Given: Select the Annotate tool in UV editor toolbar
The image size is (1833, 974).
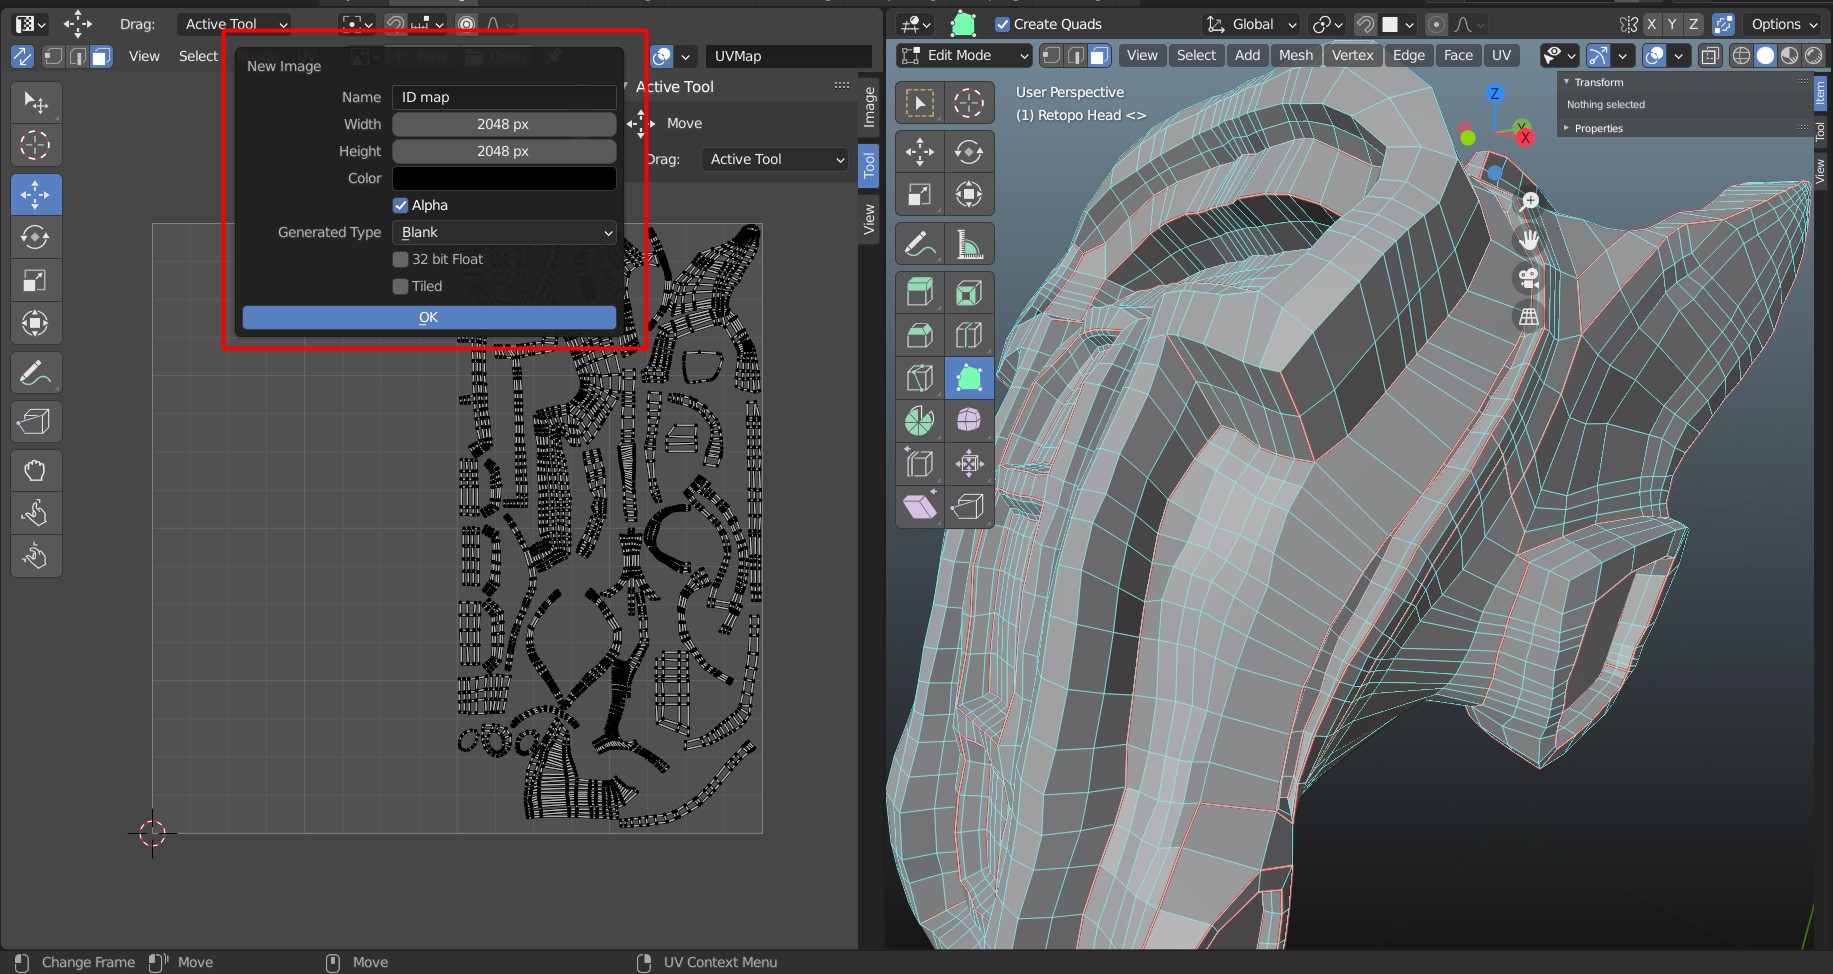Looking at the screenshot, I should coord(35,373).
